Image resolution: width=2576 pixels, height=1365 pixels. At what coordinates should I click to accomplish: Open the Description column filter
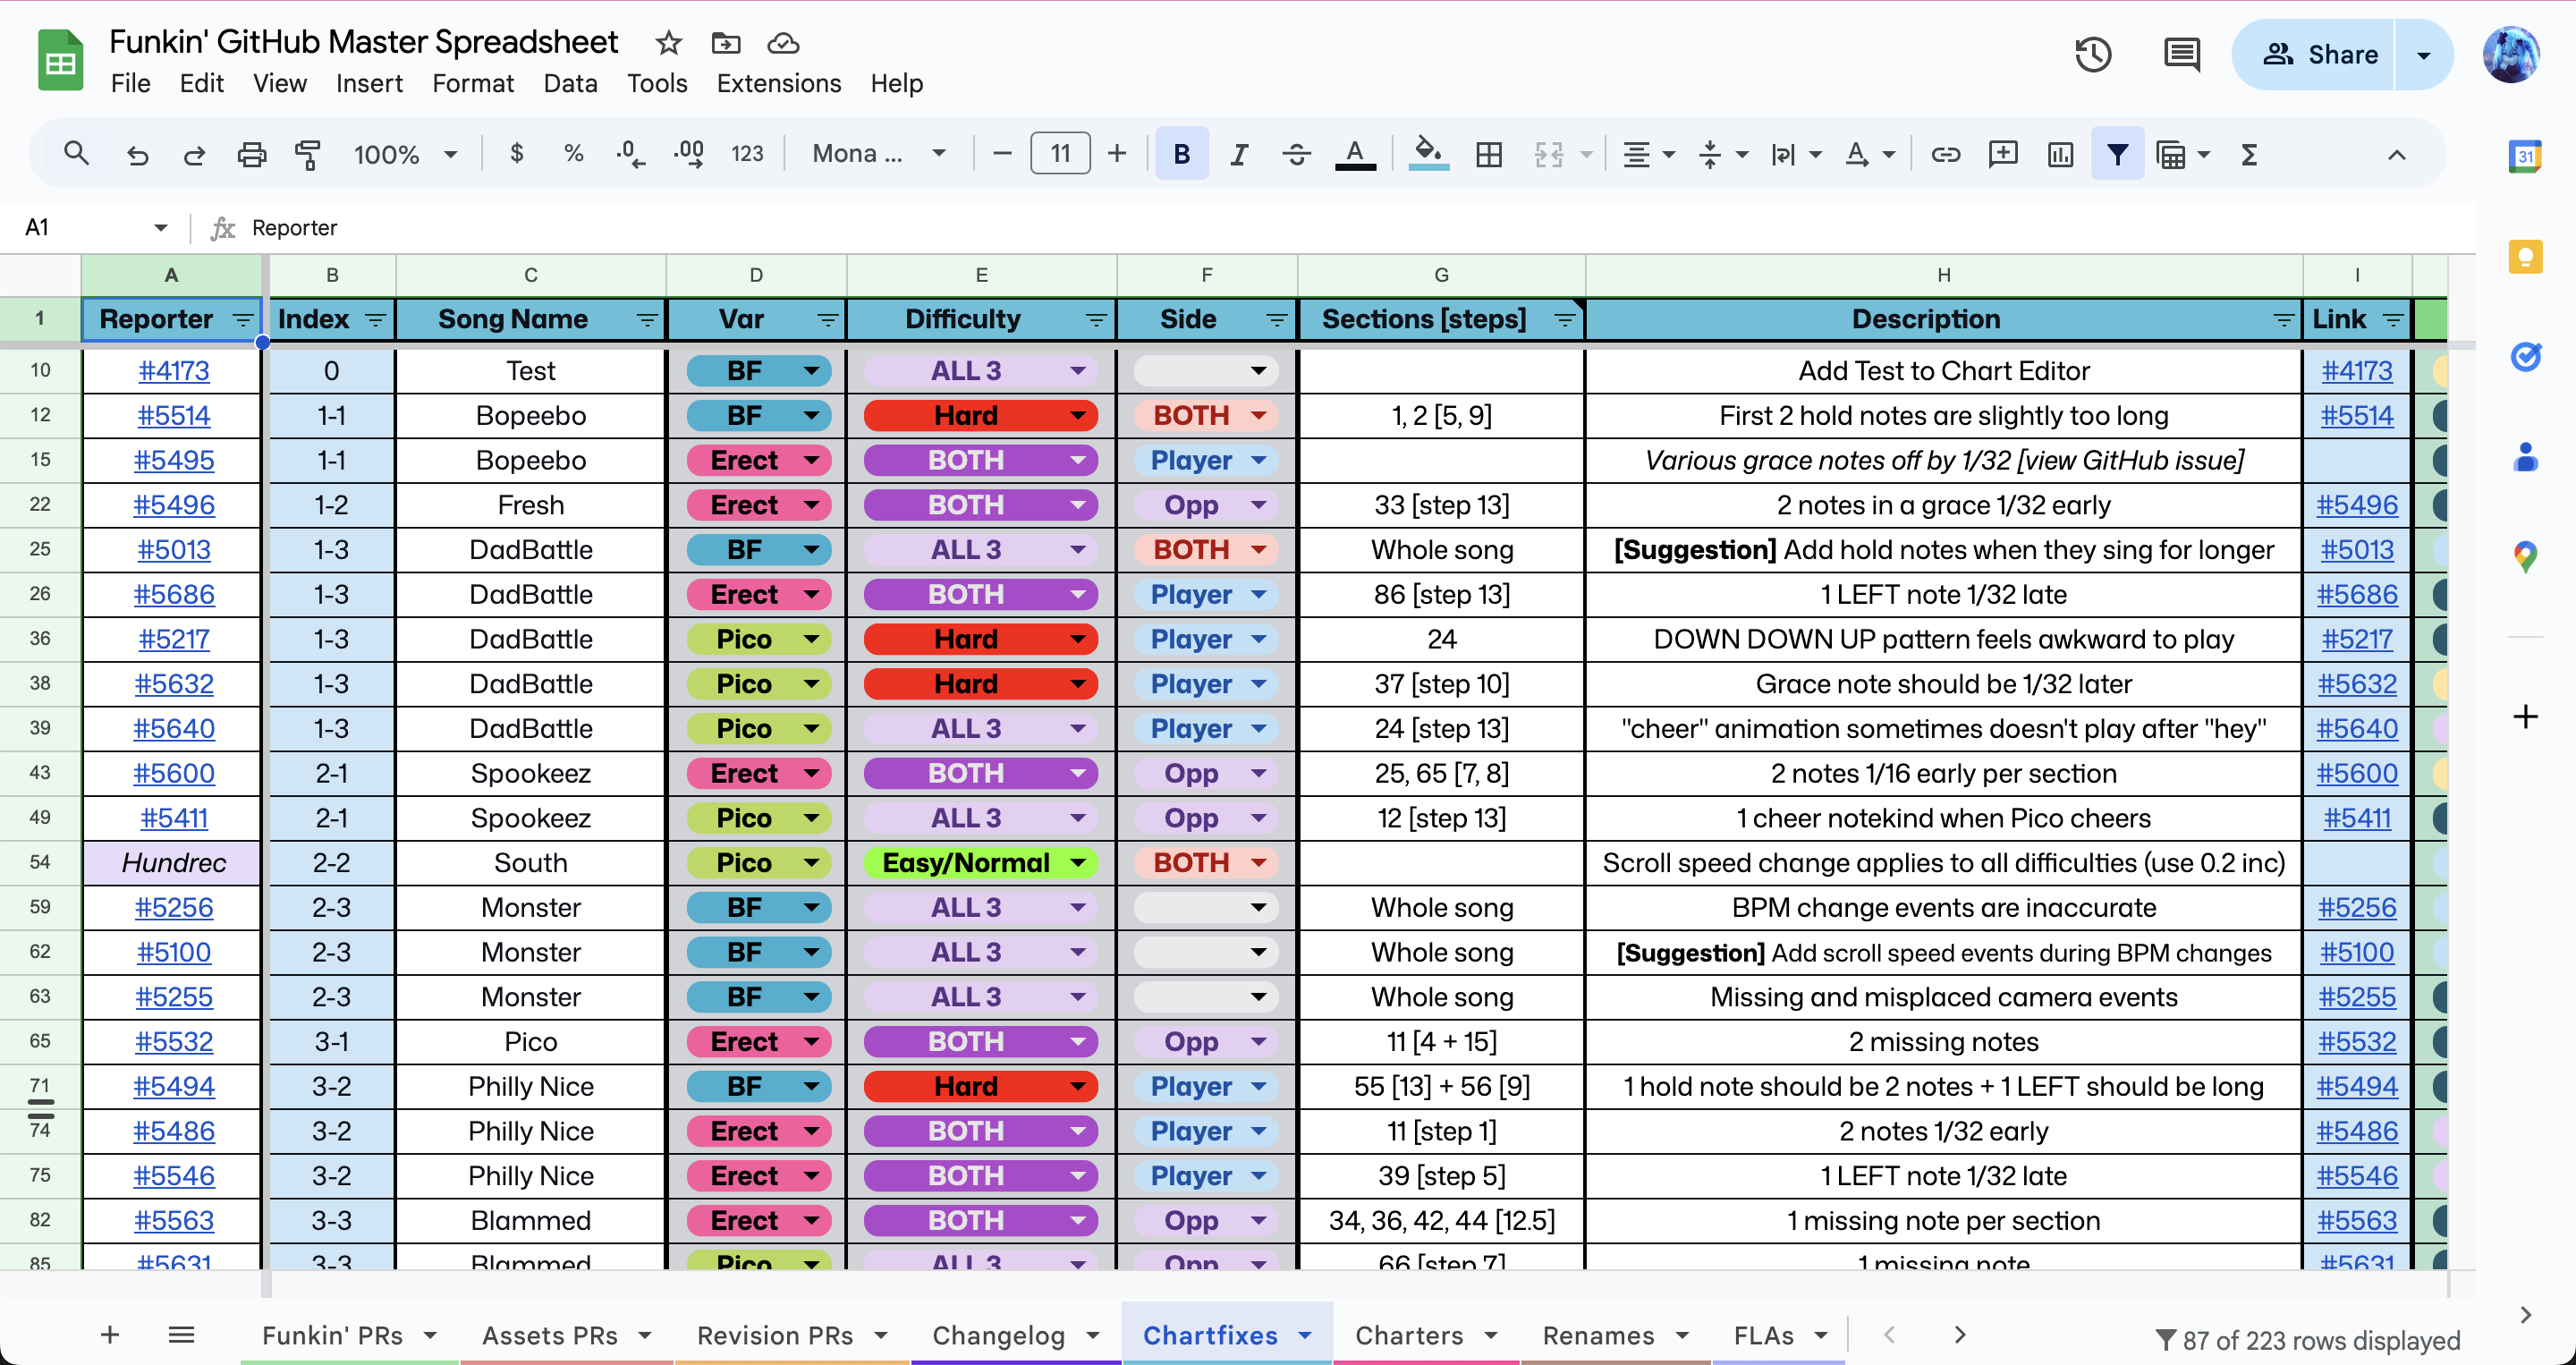(x=2283, y=320)
